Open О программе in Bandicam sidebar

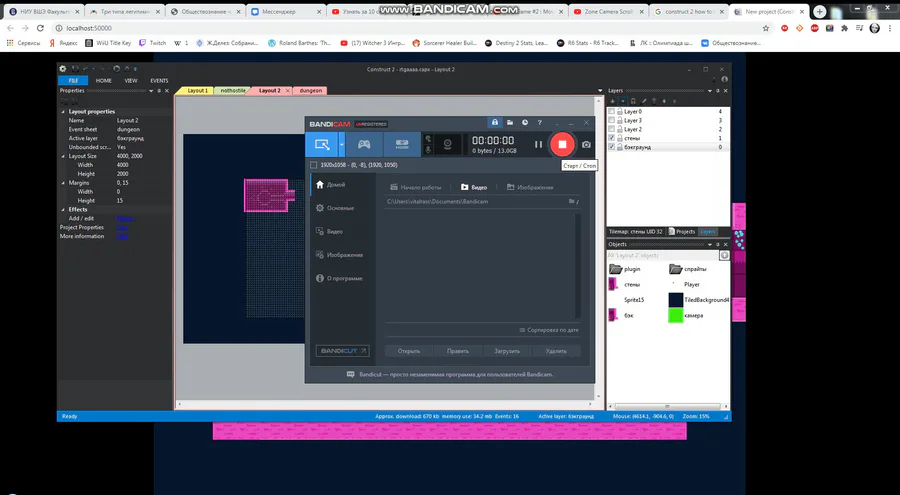coord(343,279)
